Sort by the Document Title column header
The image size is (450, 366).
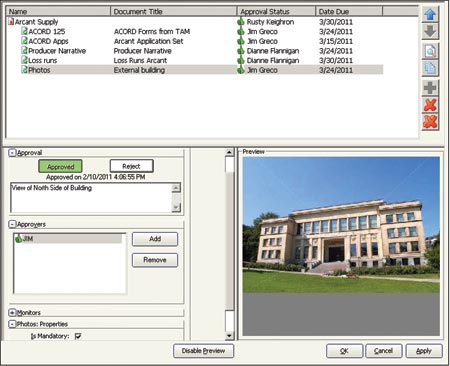pos(173,12)
